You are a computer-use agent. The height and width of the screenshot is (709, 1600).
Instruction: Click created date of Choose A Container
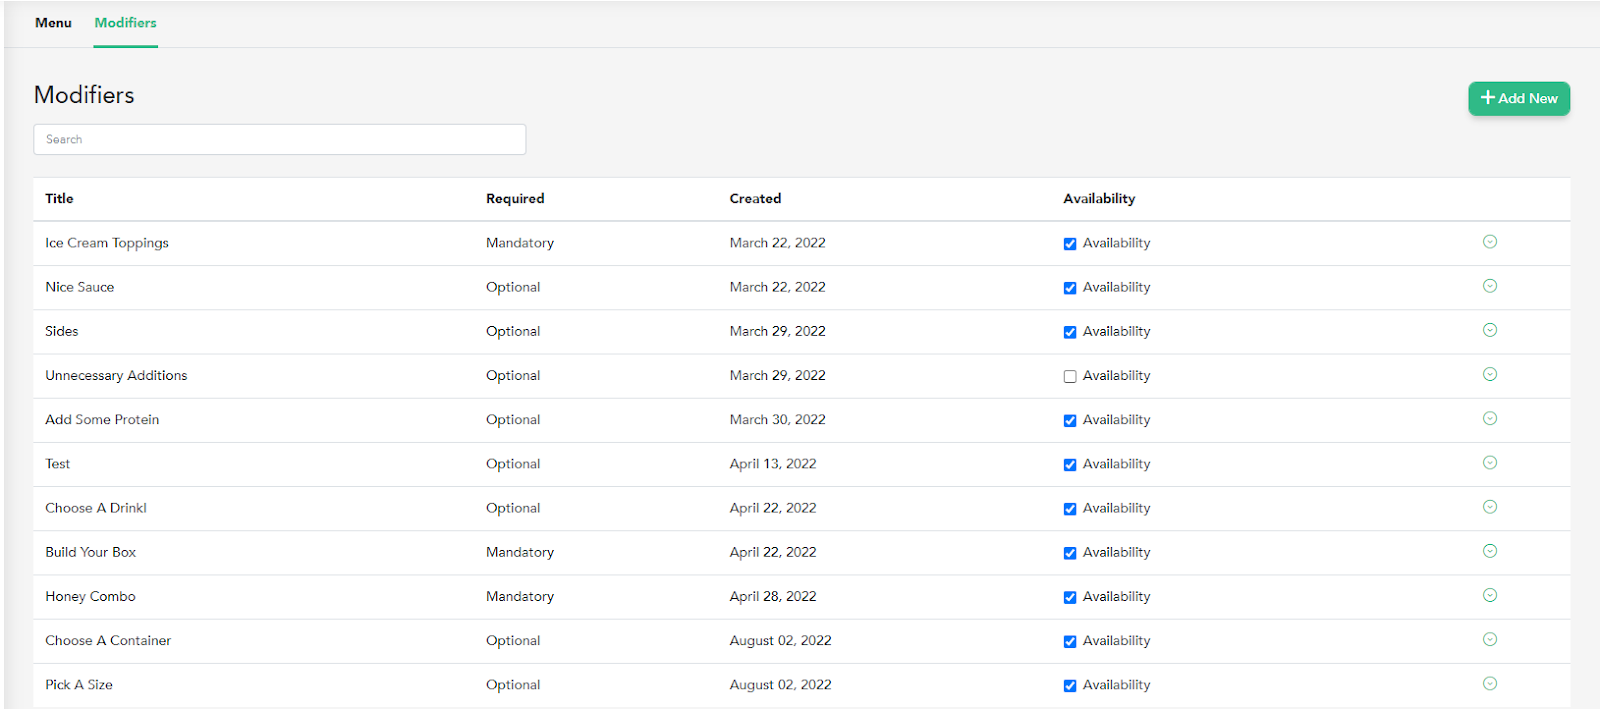(x=781, y=641)
